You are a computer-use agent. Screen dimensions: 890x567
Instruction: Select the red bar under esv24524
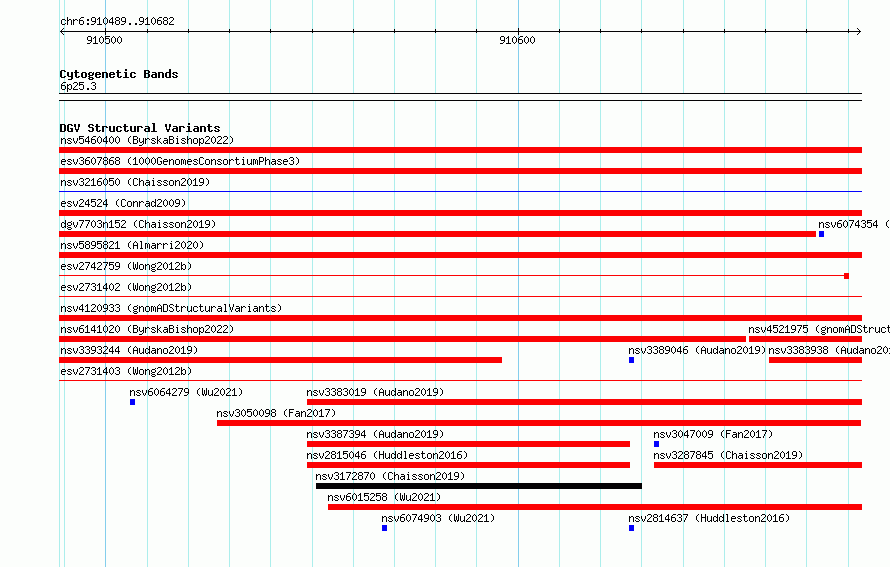[460, 213]
